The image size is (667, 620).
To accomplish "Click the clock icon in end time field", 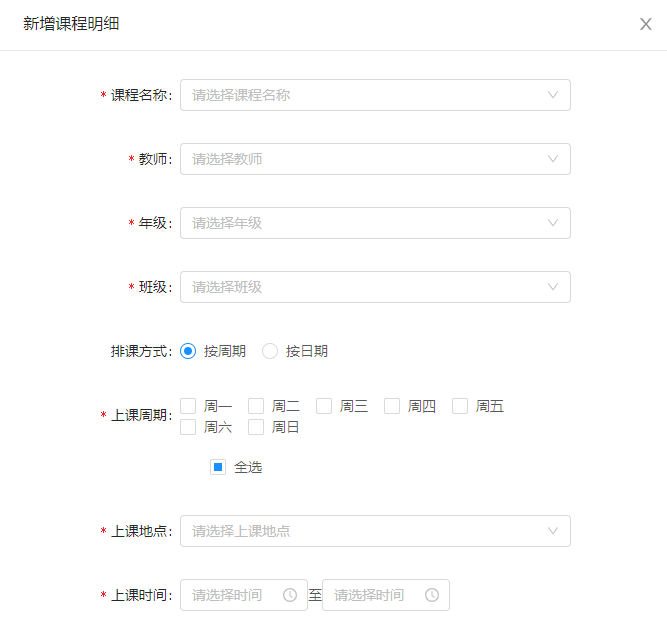I will tap(432, 595).
